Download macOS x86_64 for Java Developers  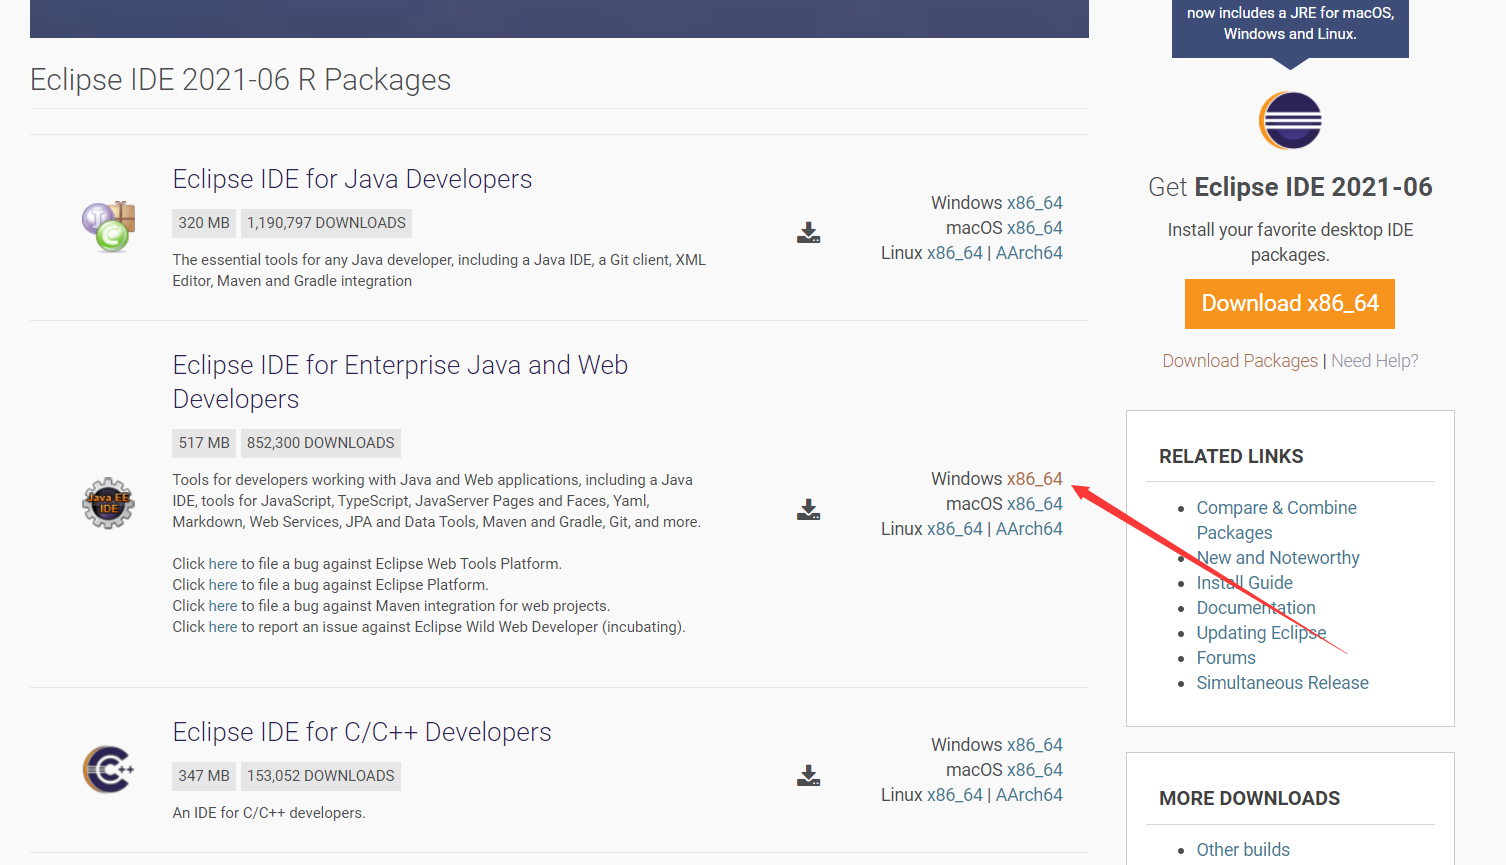[1034, 228]
